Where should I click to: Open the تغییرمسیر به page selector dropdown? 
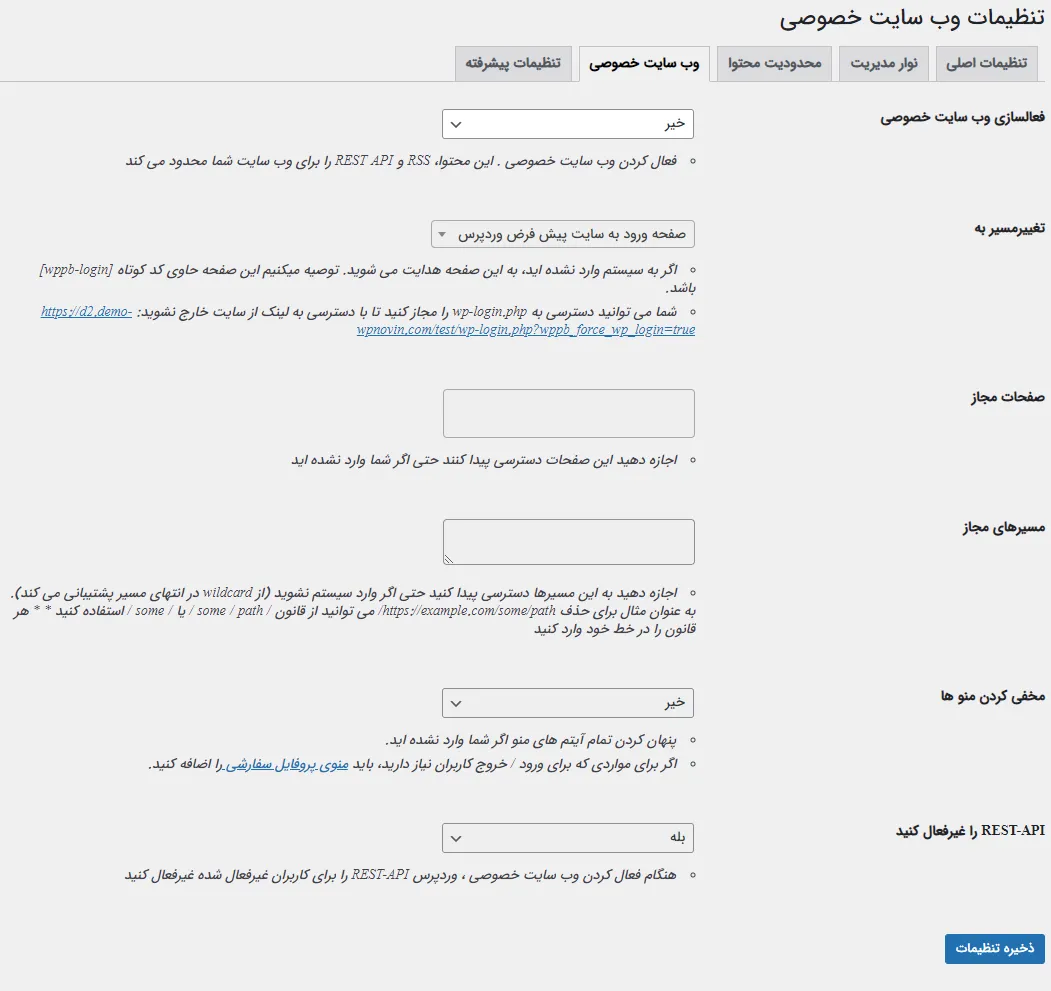coord(563,234)
